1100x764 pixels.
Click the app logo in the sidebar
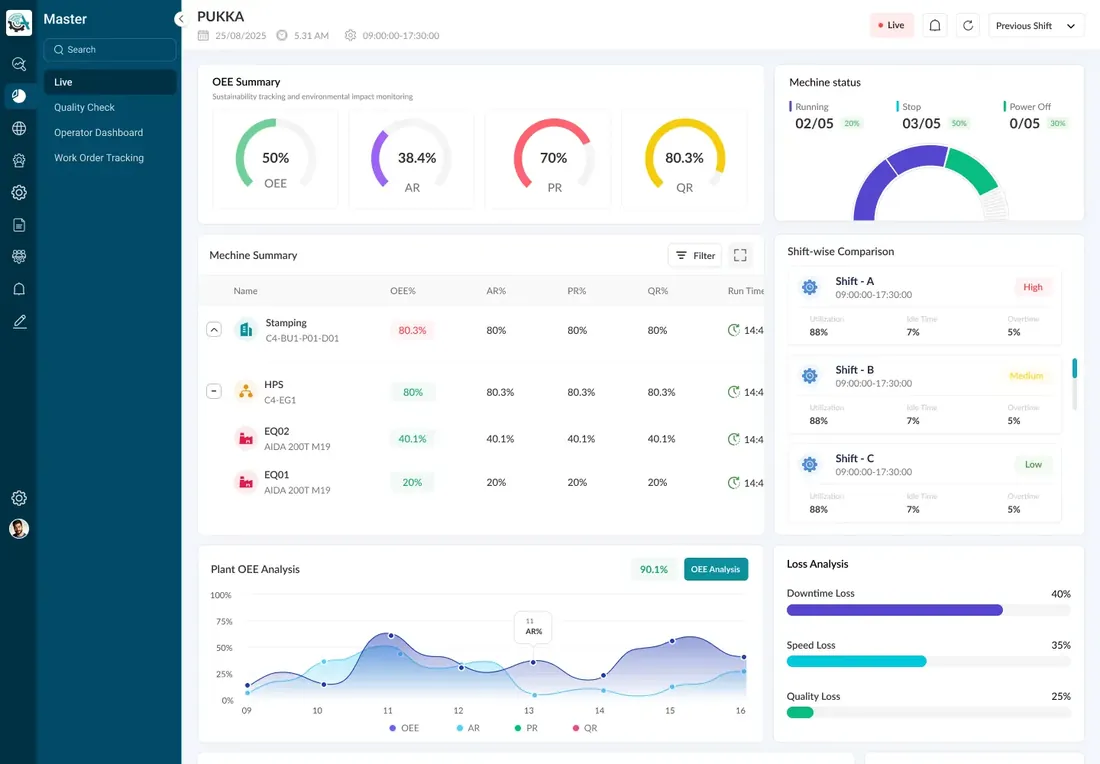click(x=19, y=22)
